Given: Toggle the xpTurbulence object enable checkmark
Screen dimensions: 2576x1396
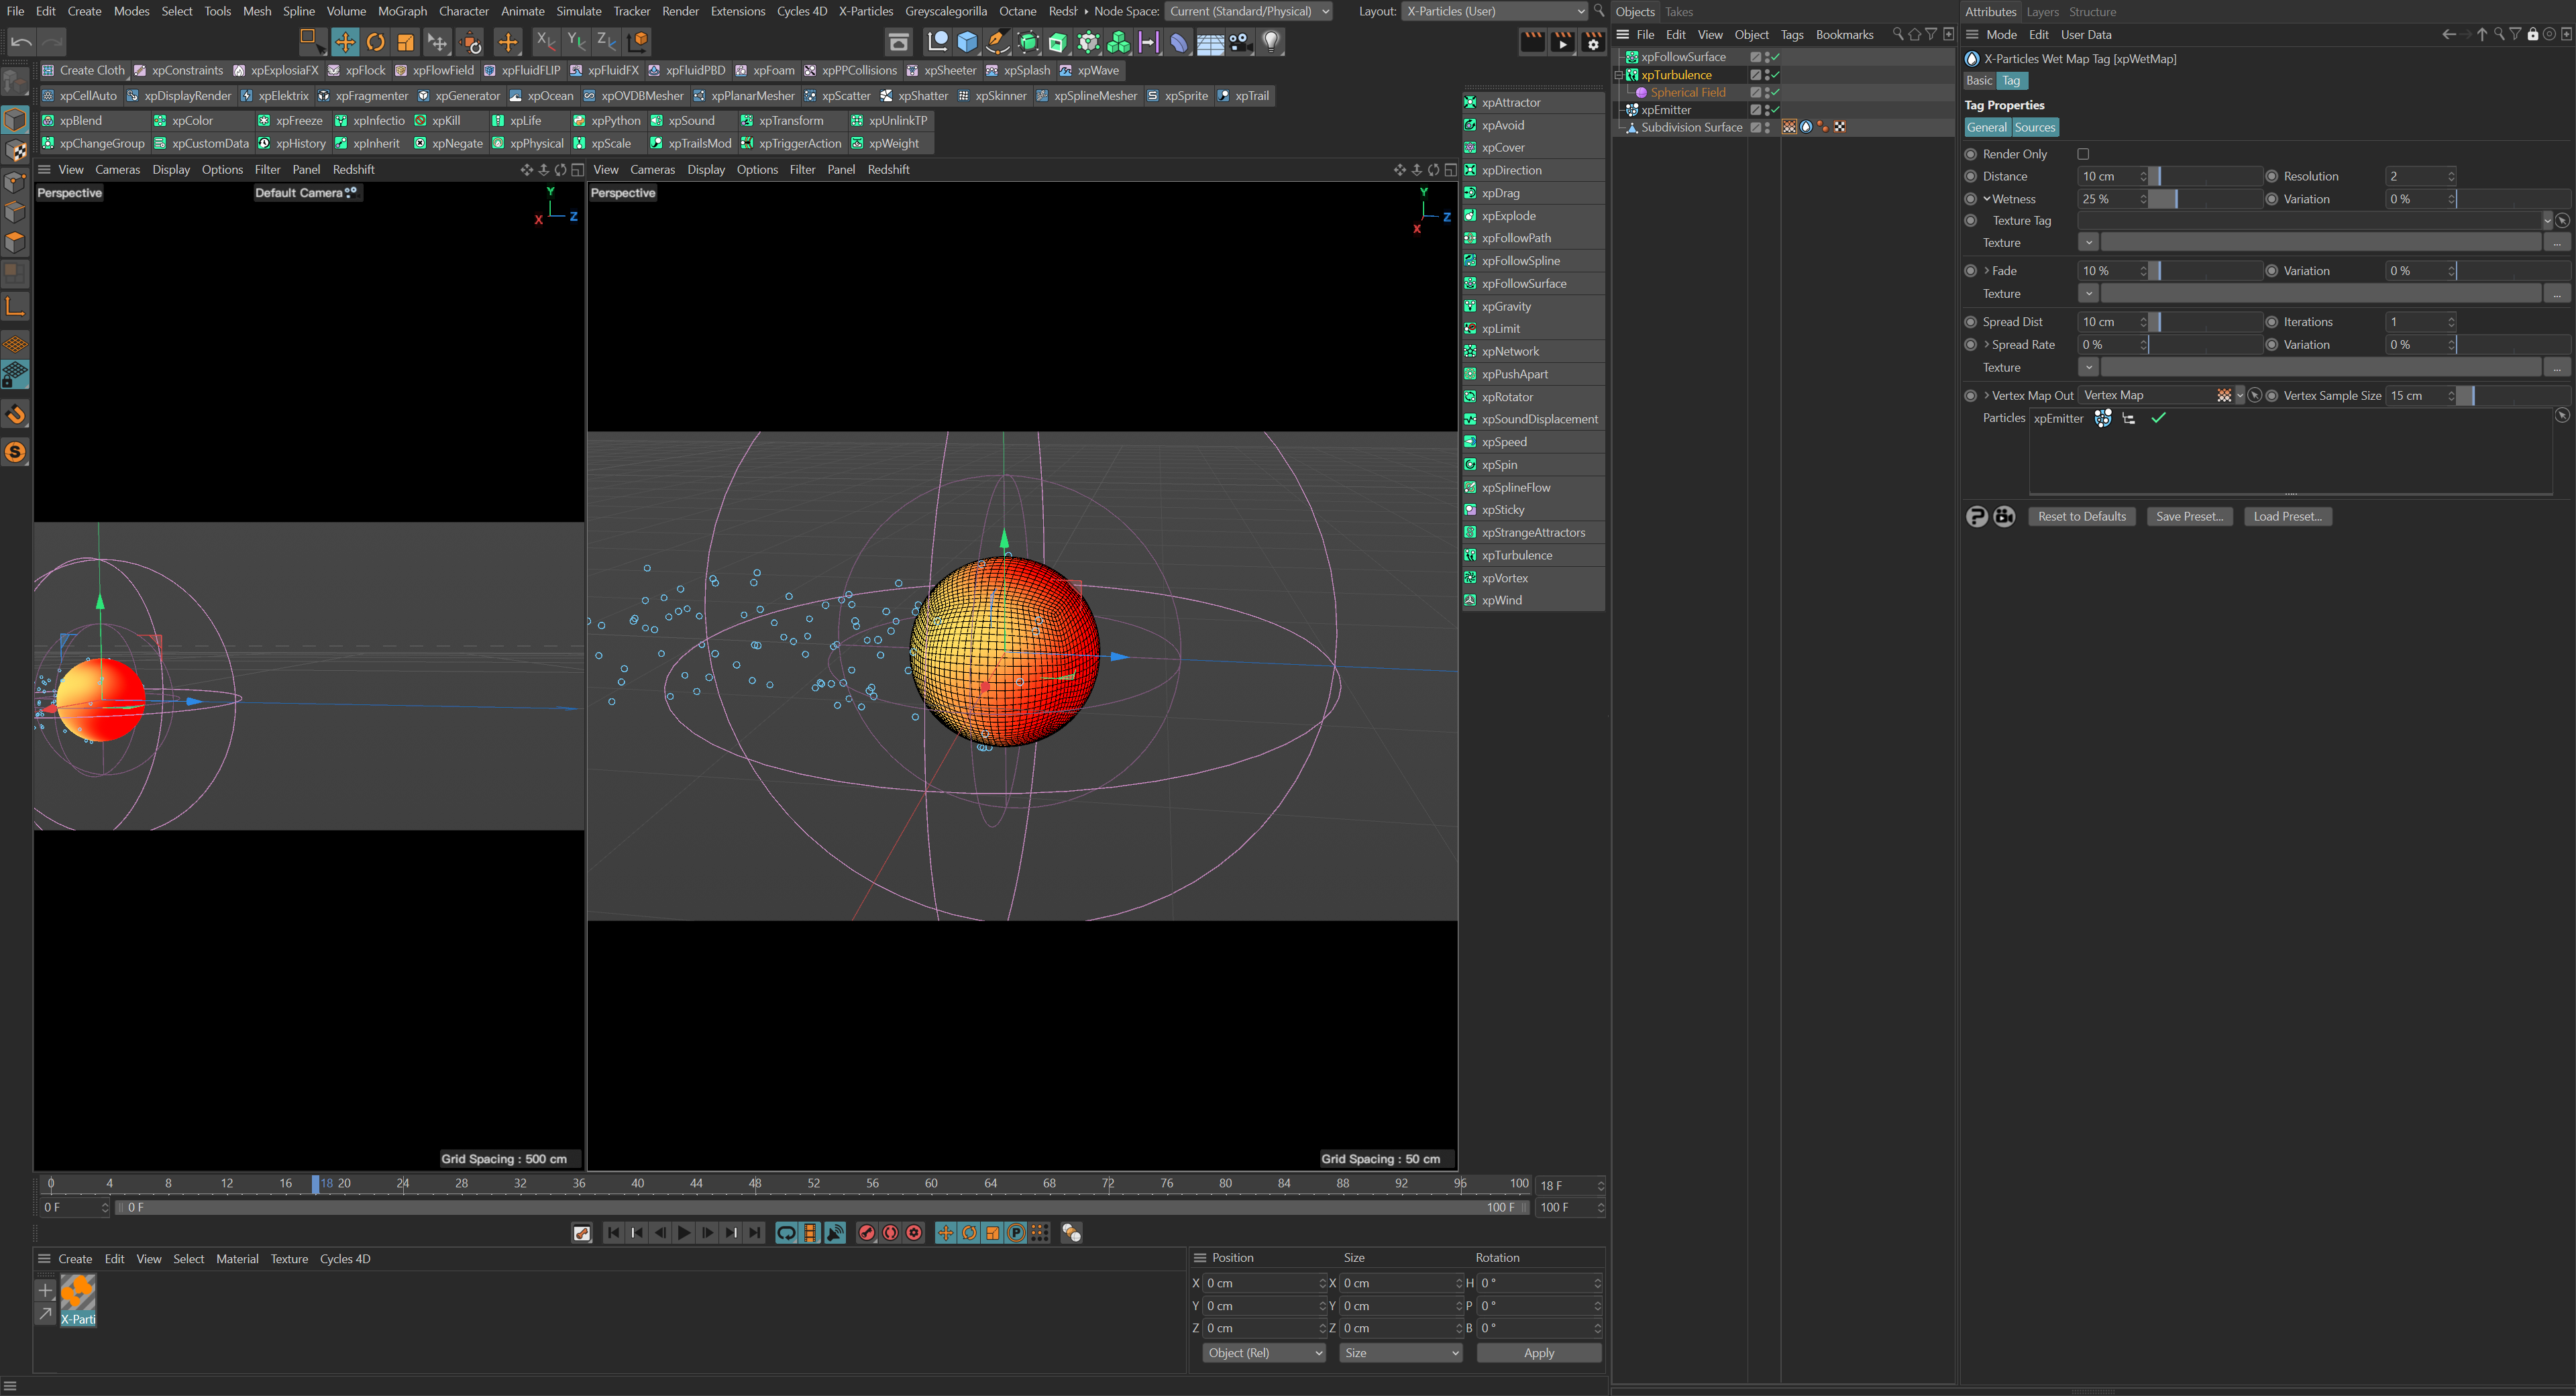Looking at the screenshot, I should coord(1775,75).
